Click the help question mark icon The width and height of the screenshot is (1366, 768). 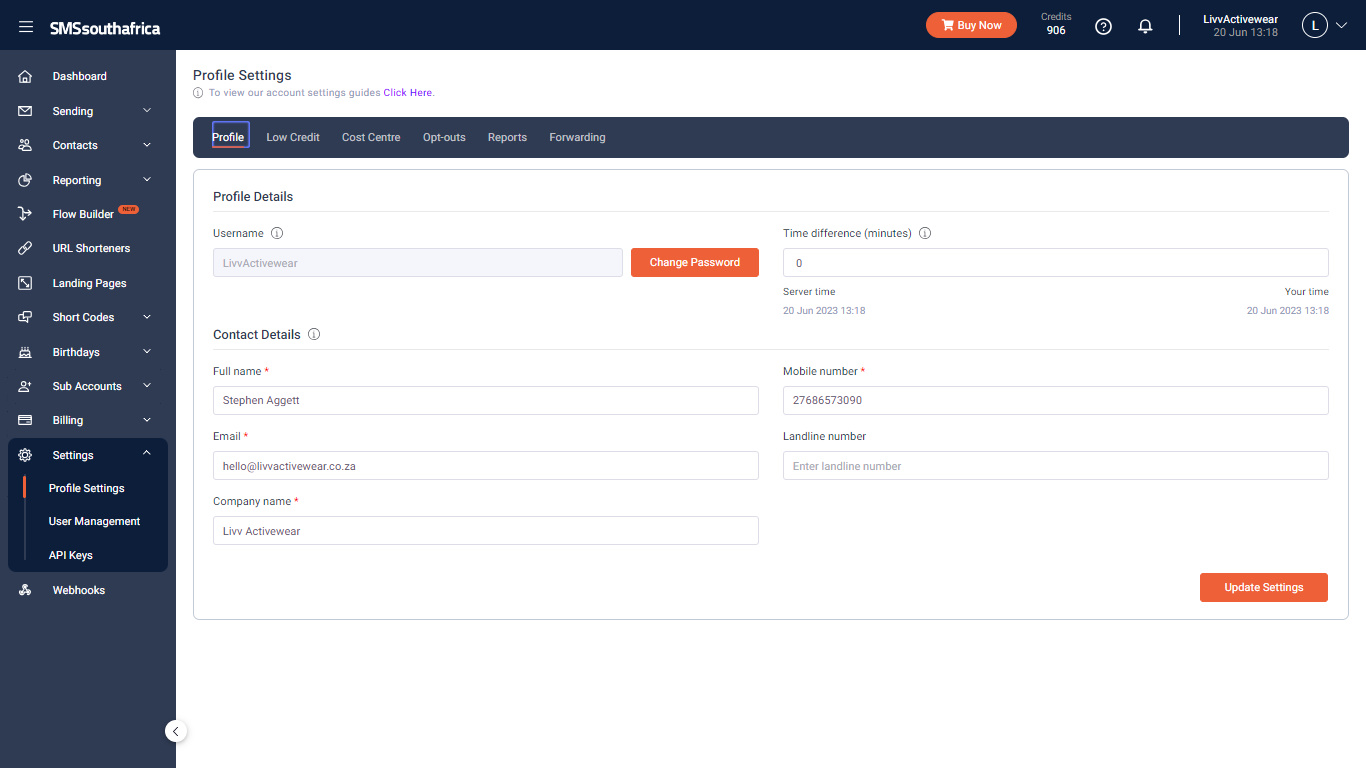(1103, 26)
